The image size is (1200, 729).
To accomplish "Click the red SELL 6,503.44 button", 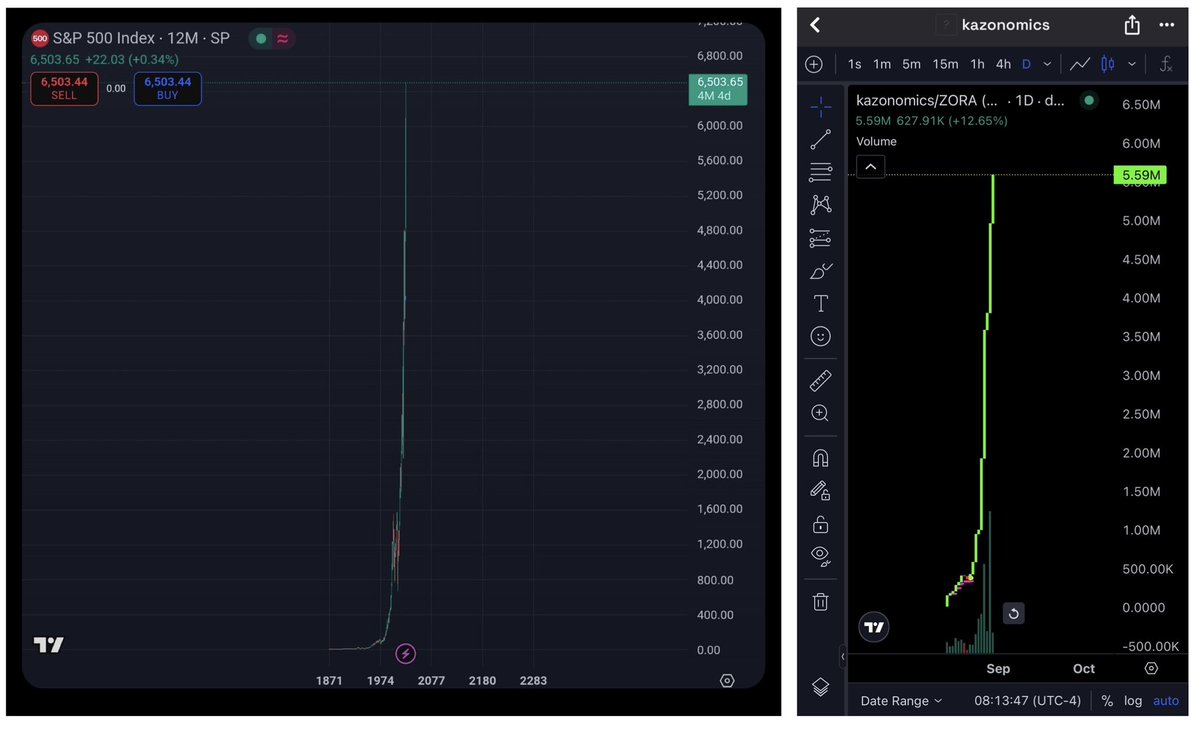I will (x=64, y=88).
